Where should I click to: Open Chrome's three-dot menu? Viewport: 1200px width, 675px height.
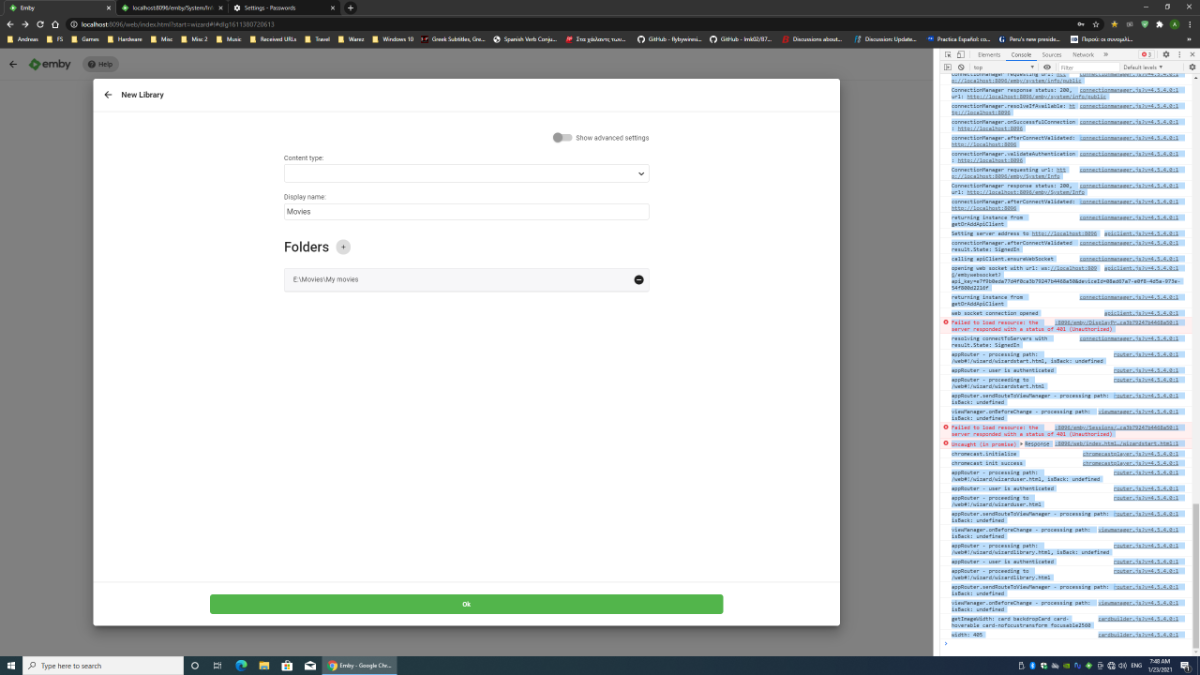tap(1190, 24)
